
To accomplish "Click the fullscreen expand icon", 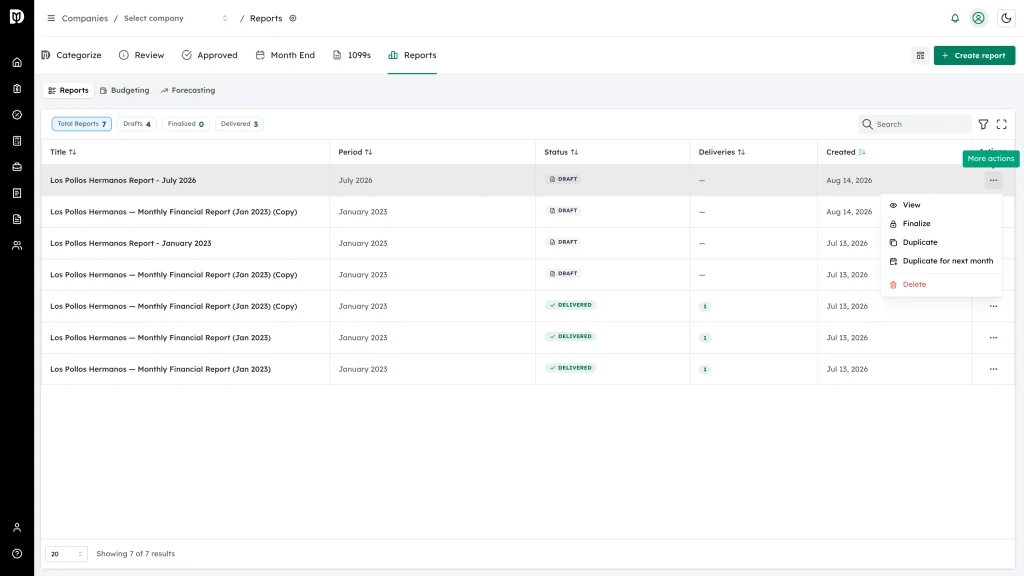I will tap(1002, 124).
